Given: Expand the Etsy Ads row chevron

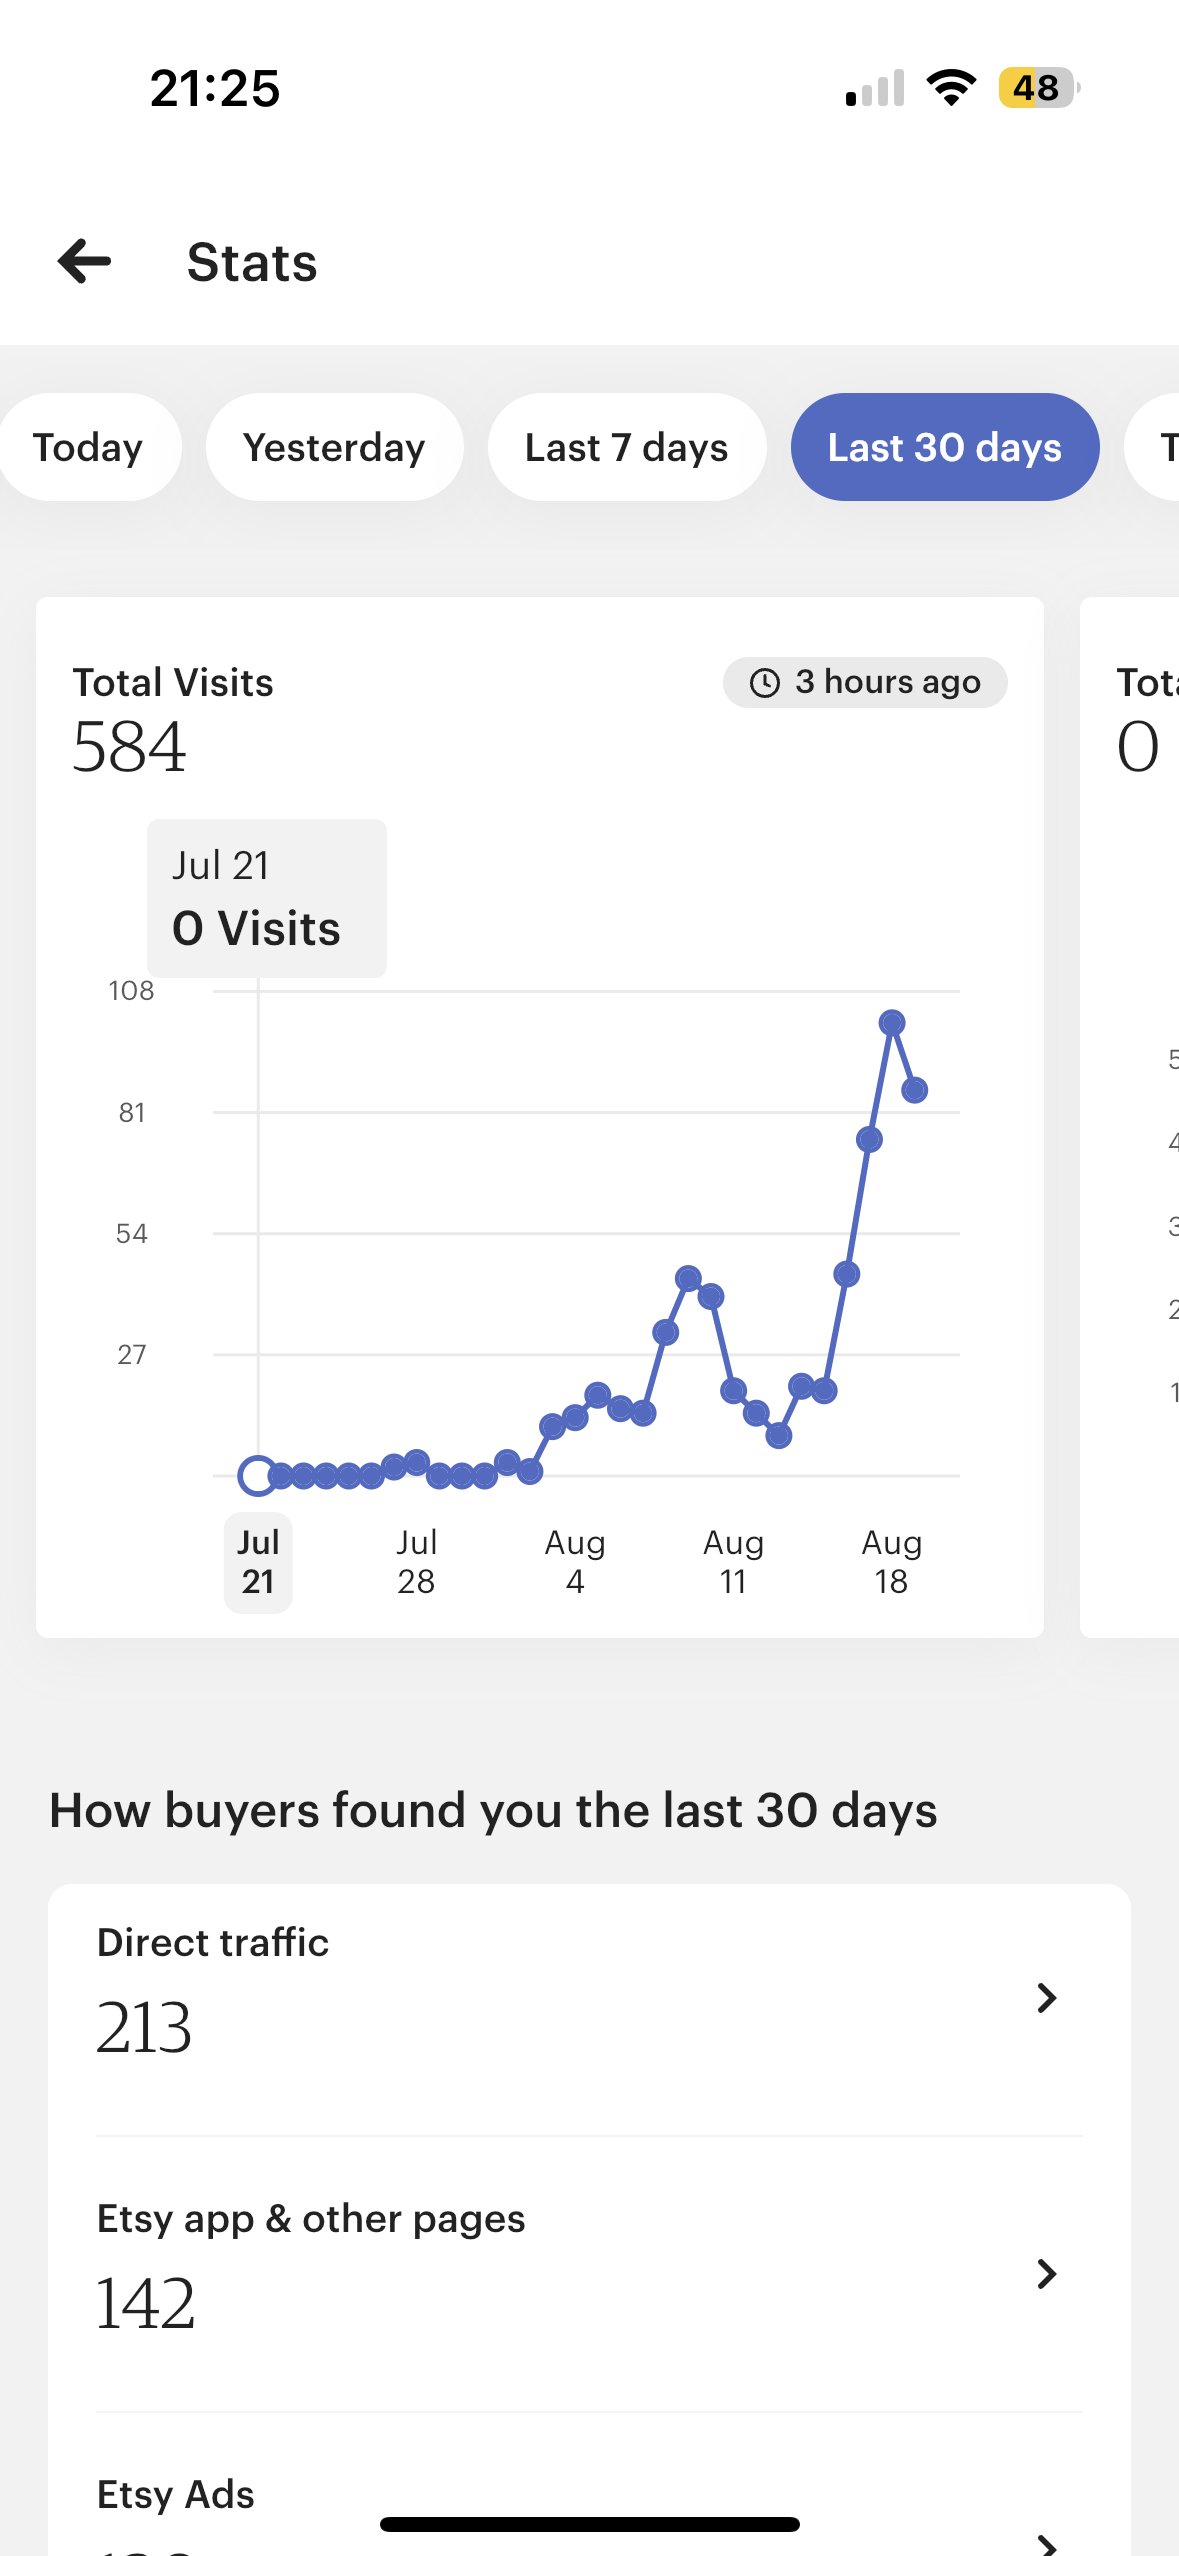Looking at the screenshot, I should tap(1046, 2544).
